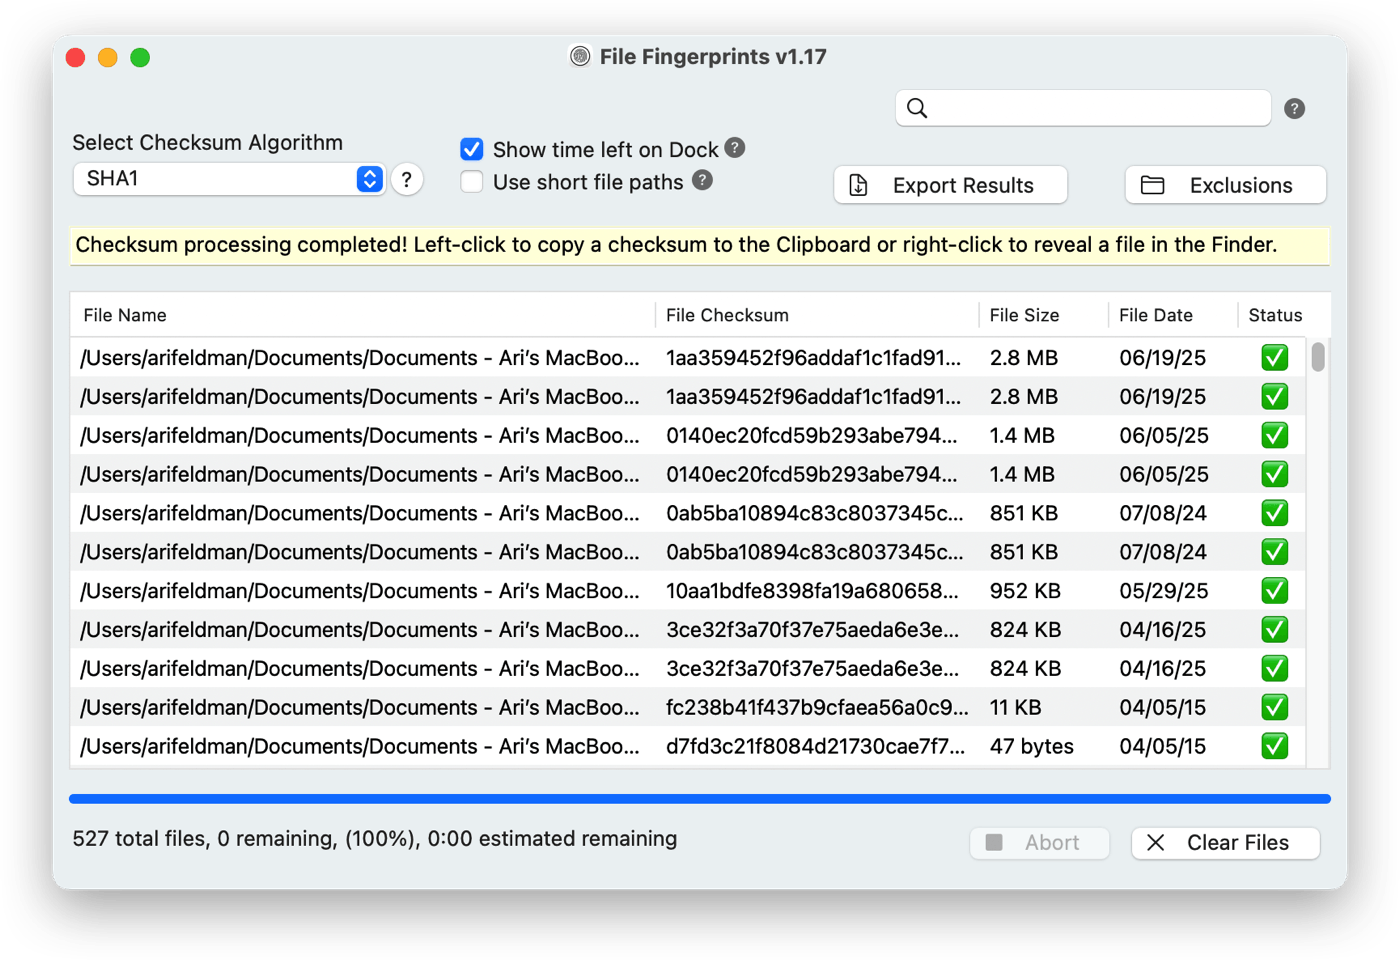
Task: Click the folder icon on the Exclusions button
Action: point(1152,185)
